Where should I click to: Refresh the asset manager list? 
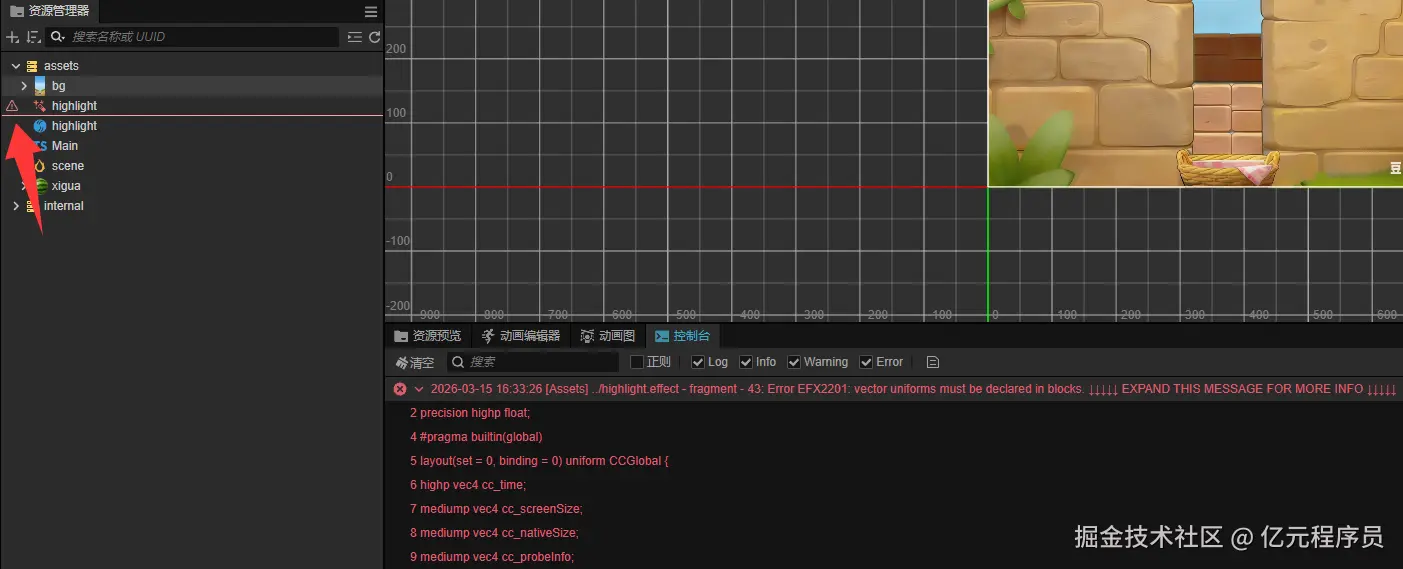click(375, 37)
